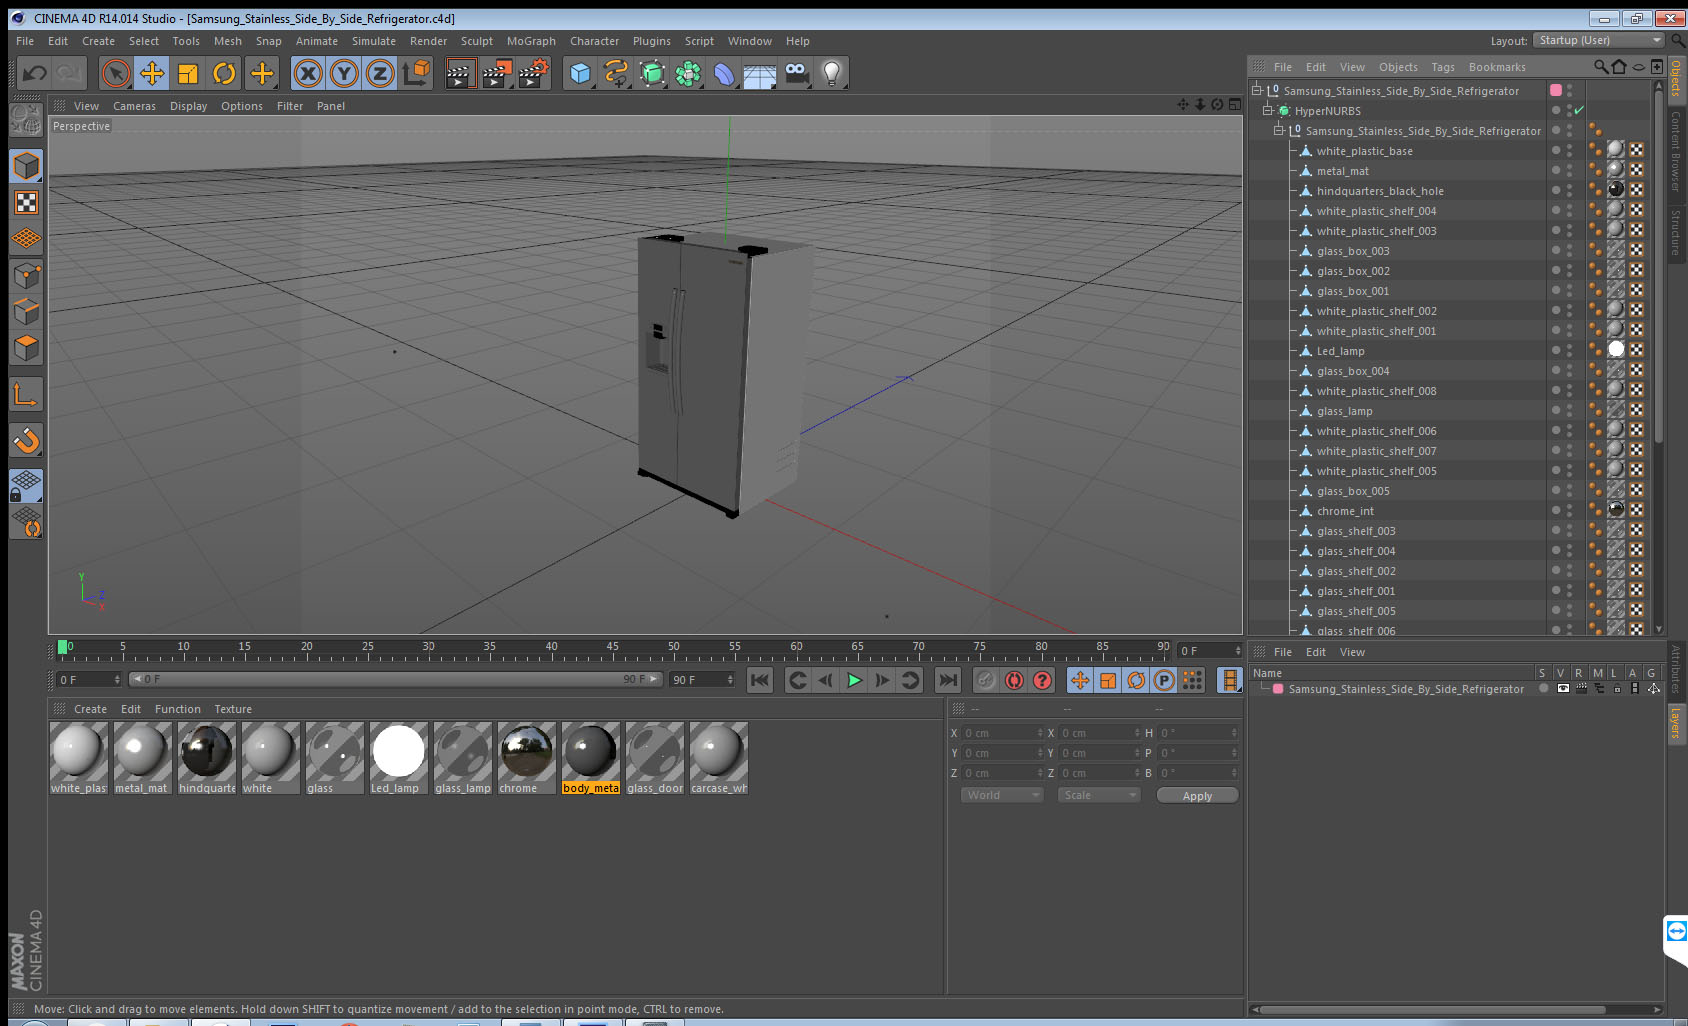This screenshot has height=1026, width=1688.
Task: Activate the Move tool in toolbar
Action: 152,73
